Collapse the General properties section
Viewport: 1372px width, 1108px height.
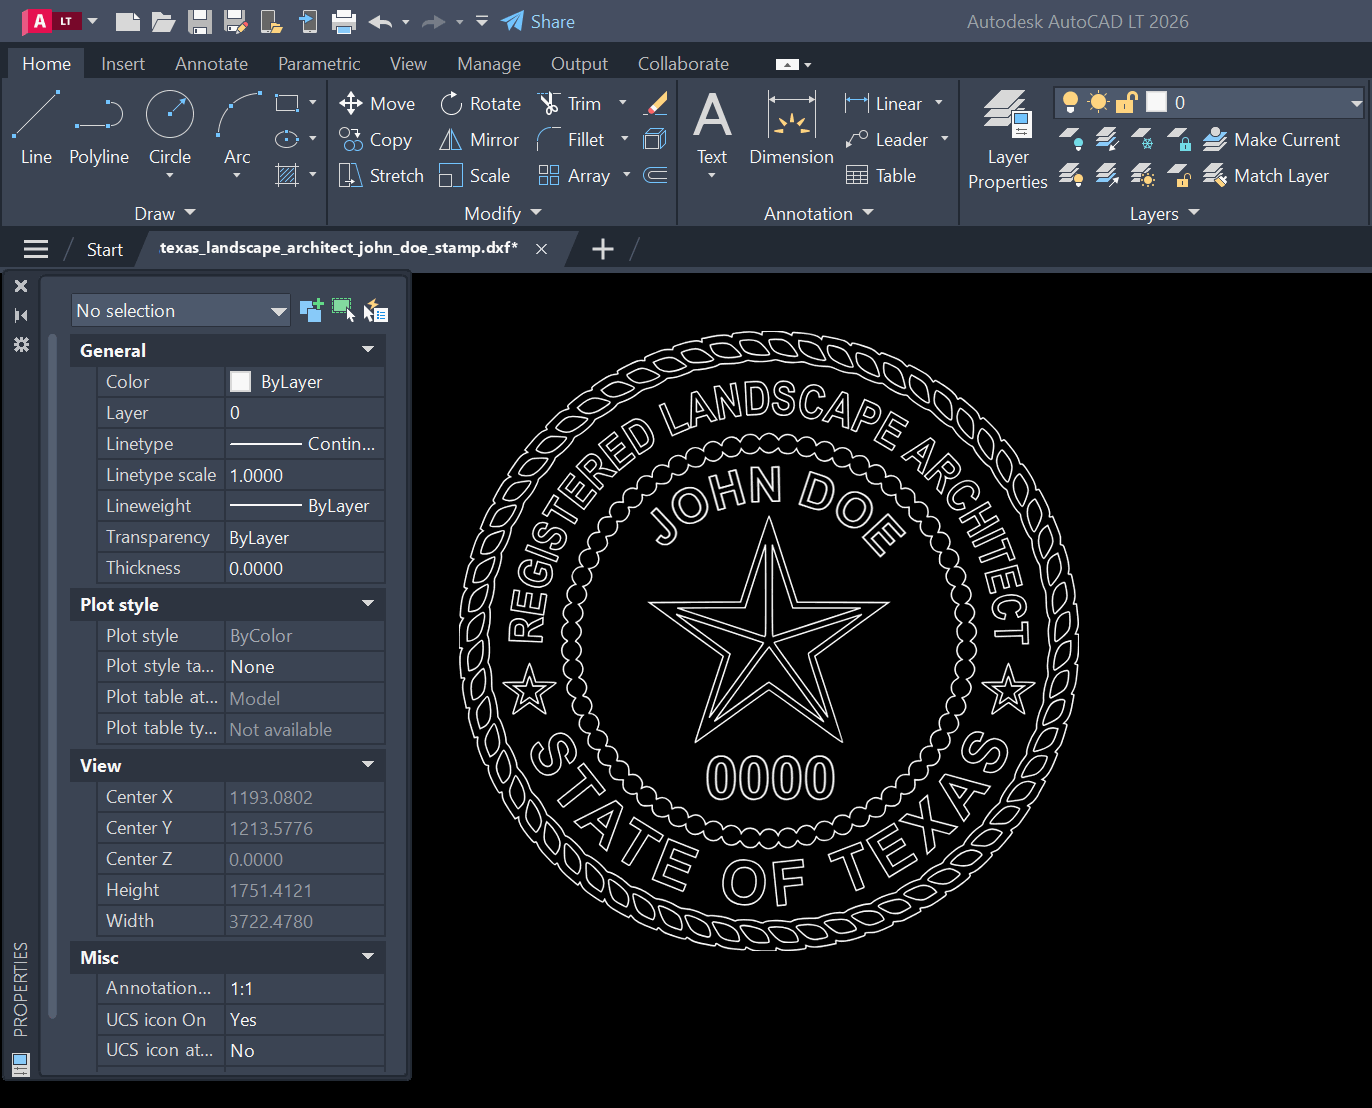[368, 349]
